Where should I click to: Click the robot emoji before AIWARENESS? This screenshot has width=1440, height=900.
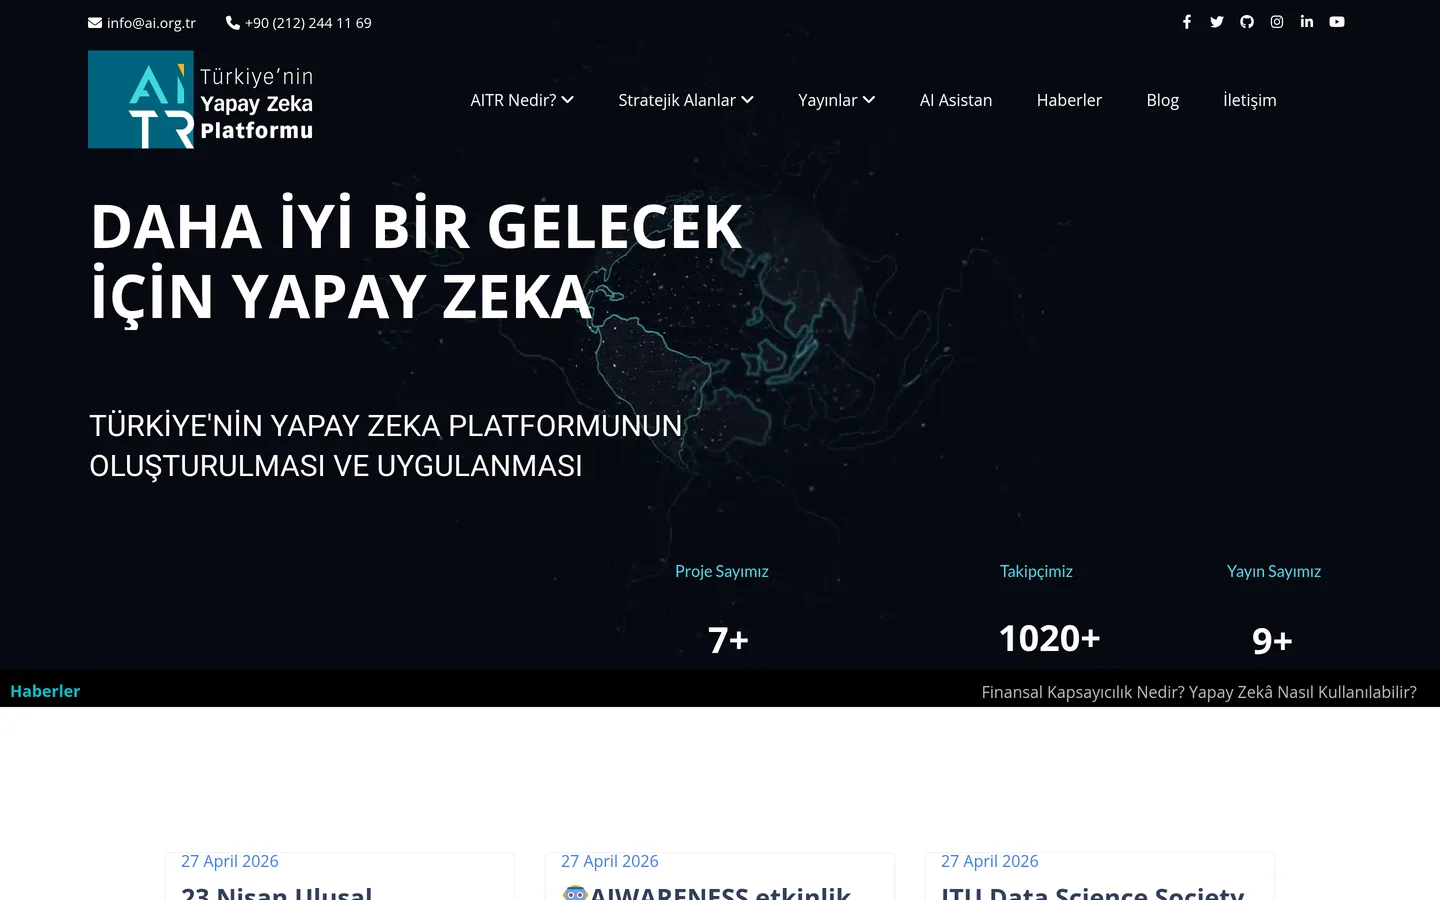575,893
